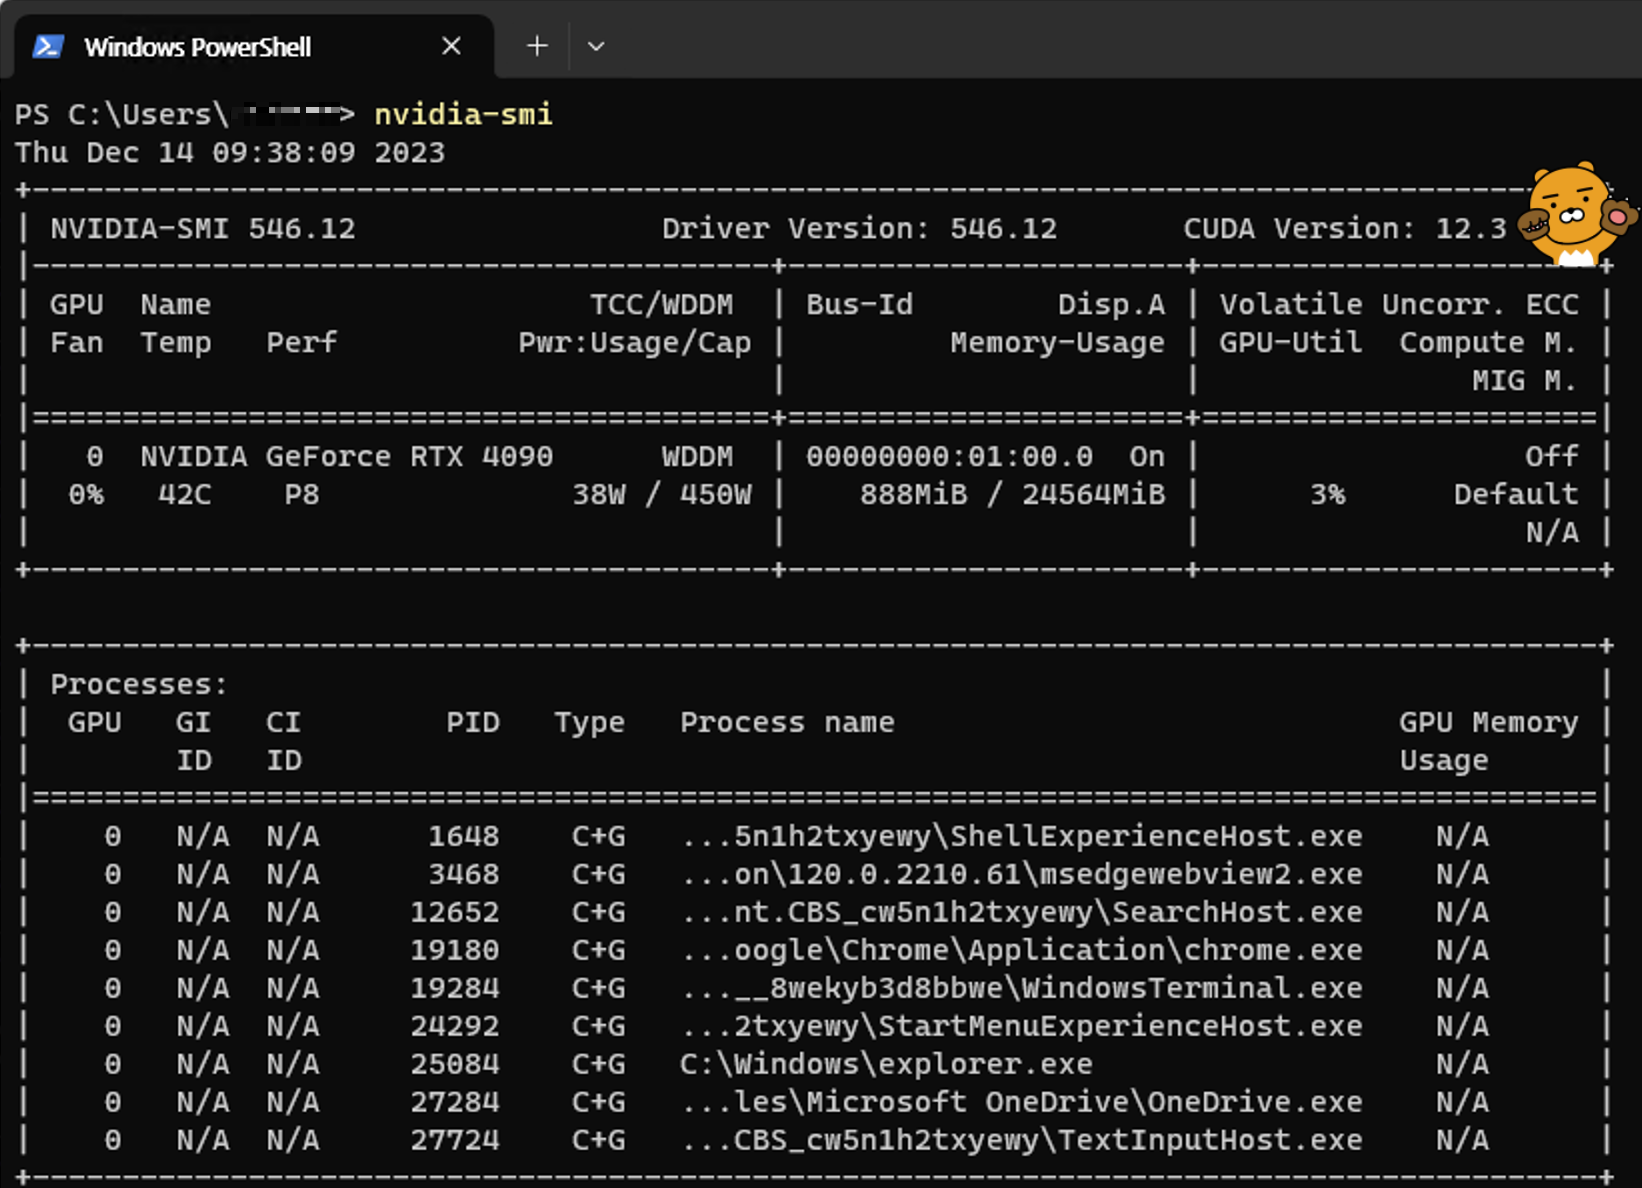Viewport: 1642px width, 1188px height.
Task: Click PID 3468
Action: (464, 875)
